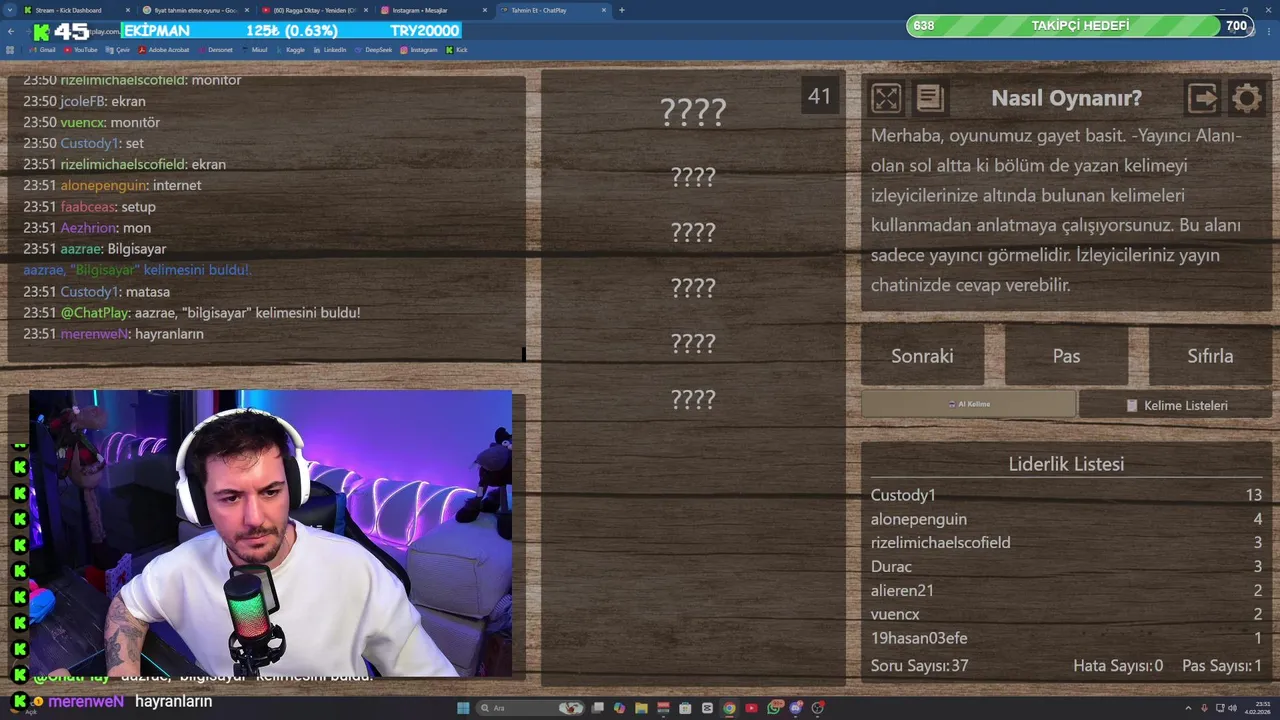Click the @ChatPlay chat message
Image resolution: width=1280 pixels, height=720 pixels.
coord(191,313)
